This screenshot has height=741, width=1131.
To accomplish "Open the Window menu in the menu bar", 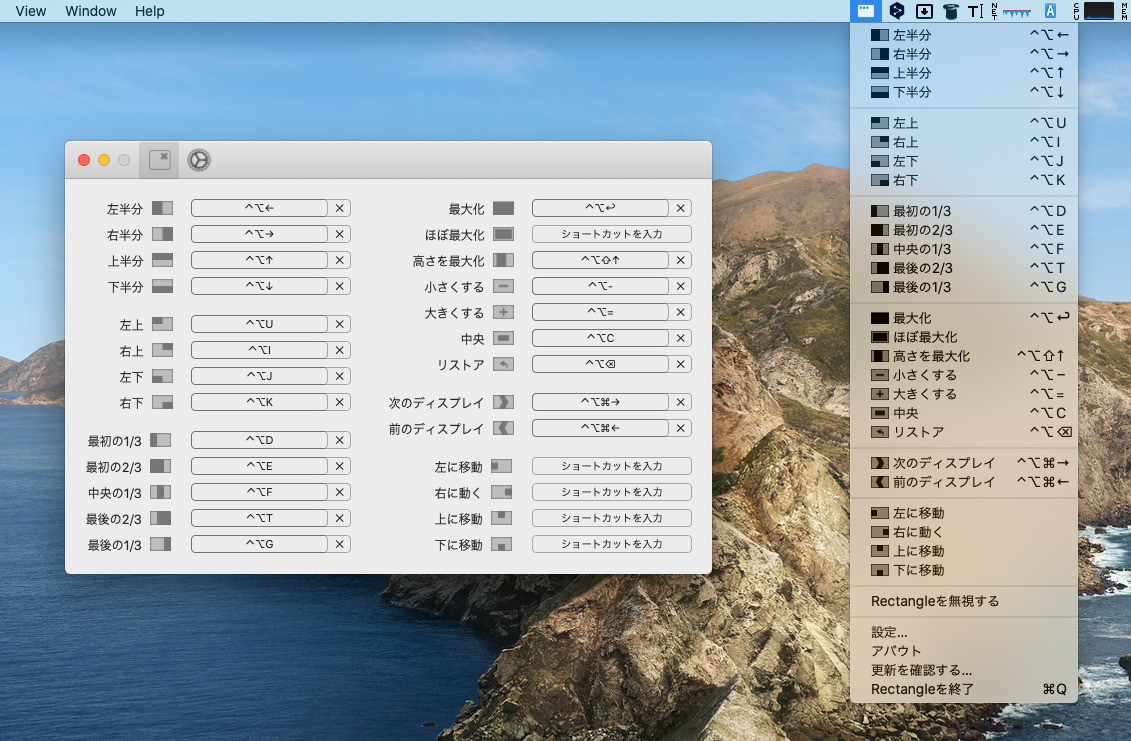I will coord(90,11).
